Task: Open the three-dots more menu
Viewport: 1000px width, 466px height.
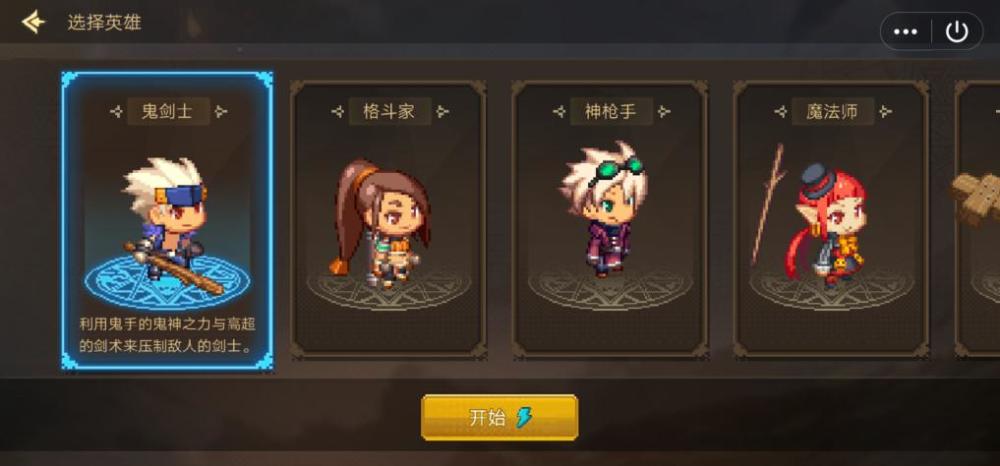Action: (905, 31)
